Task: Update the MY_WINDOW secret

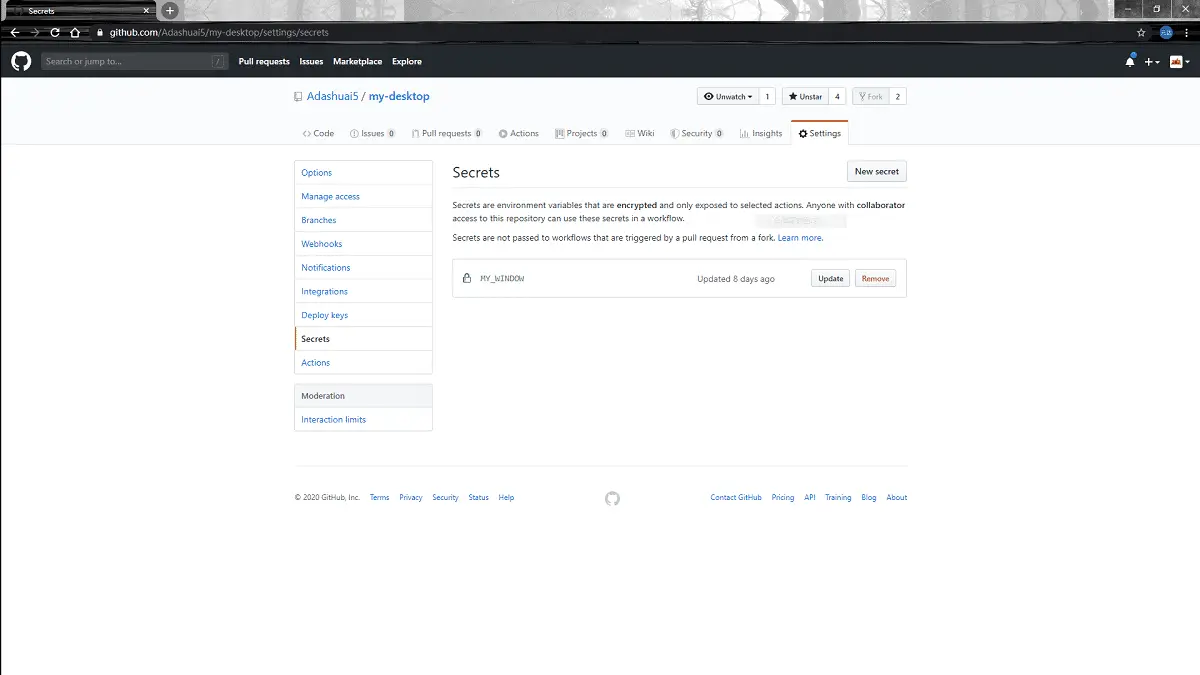Action: 831,279
